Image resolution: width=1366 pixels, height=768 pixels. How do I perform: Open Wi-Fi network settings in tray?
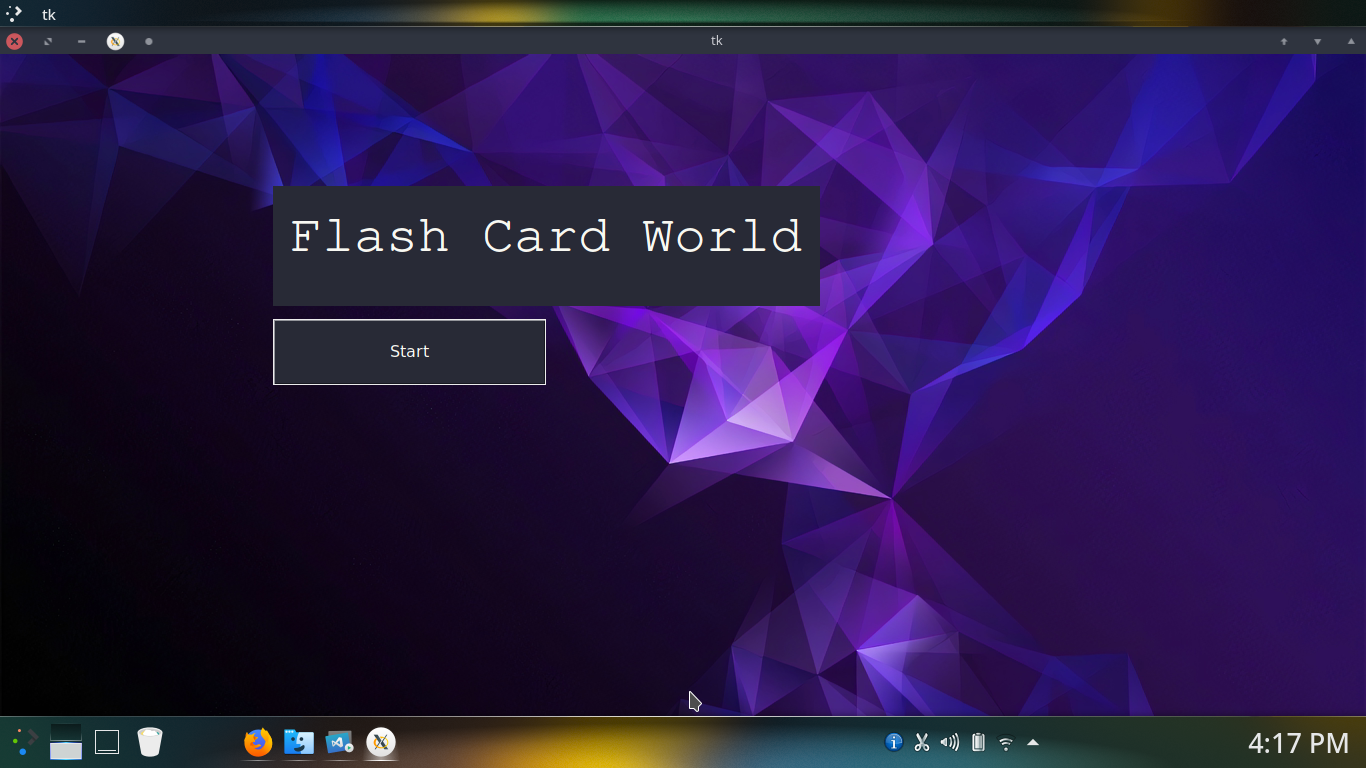click(x=1006, y=743)
